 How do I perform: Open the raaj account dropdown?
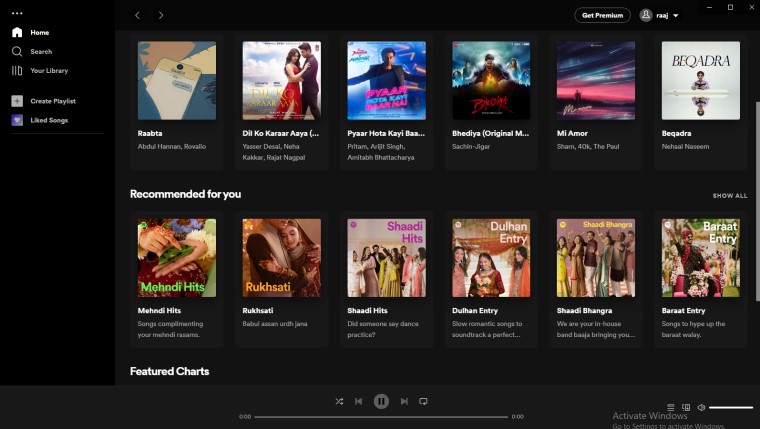[661, 16]
